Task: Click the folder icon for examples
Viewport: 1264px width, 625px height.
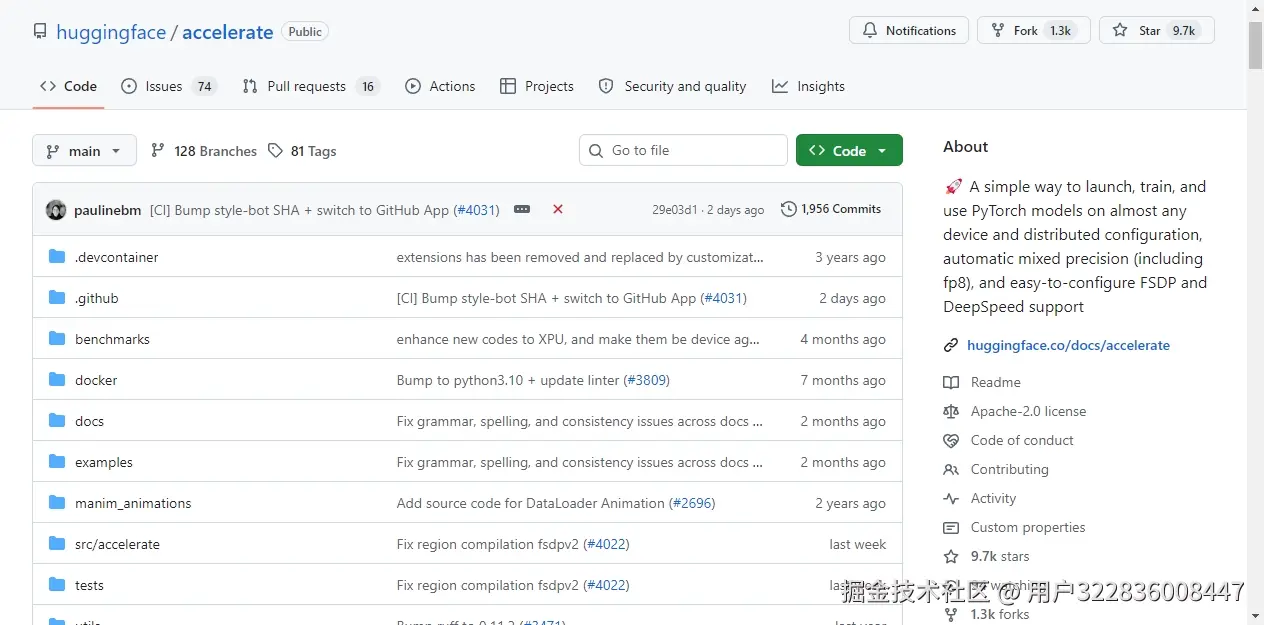Action: 57,462
